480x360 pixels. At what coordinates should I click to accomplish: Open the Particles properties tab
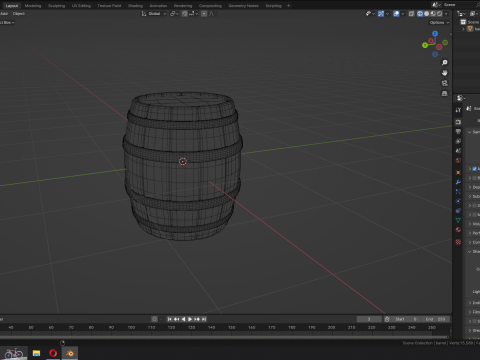click(458, 192)
